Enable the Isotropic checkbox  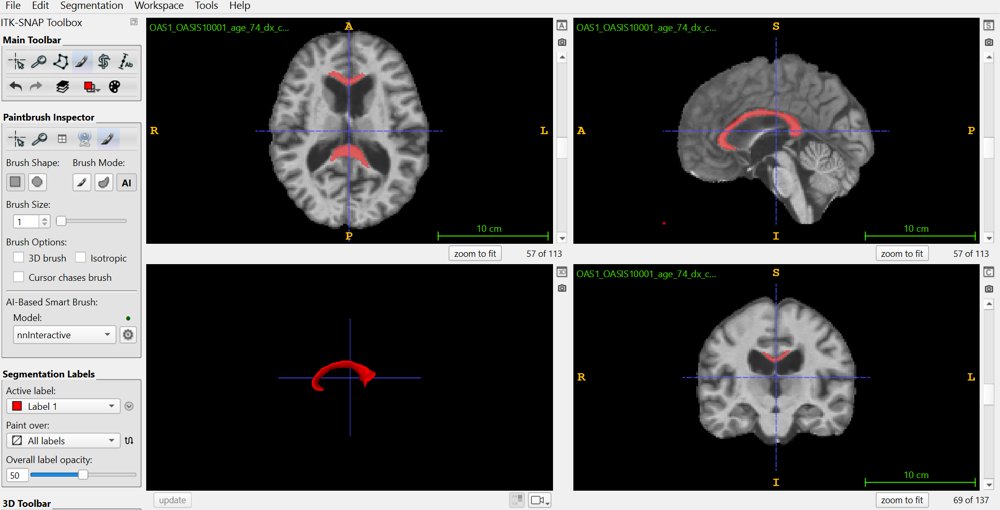click(x=80, y=258)
